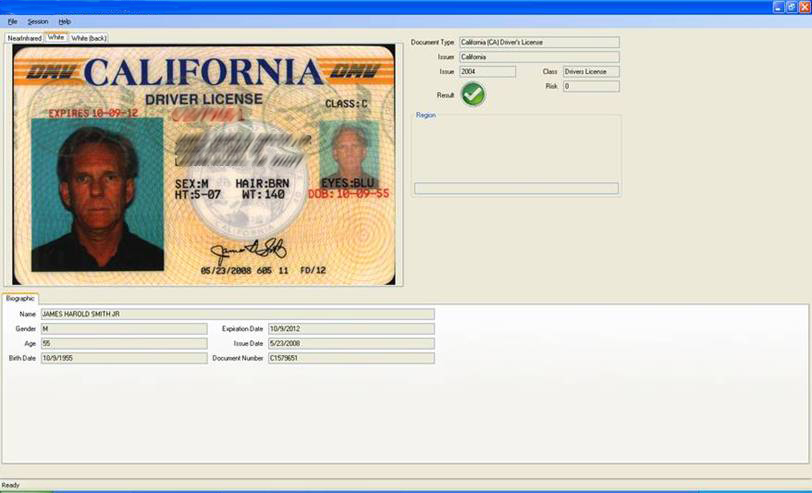Open the File menu
812x493 pixels.
coord(12,22)
